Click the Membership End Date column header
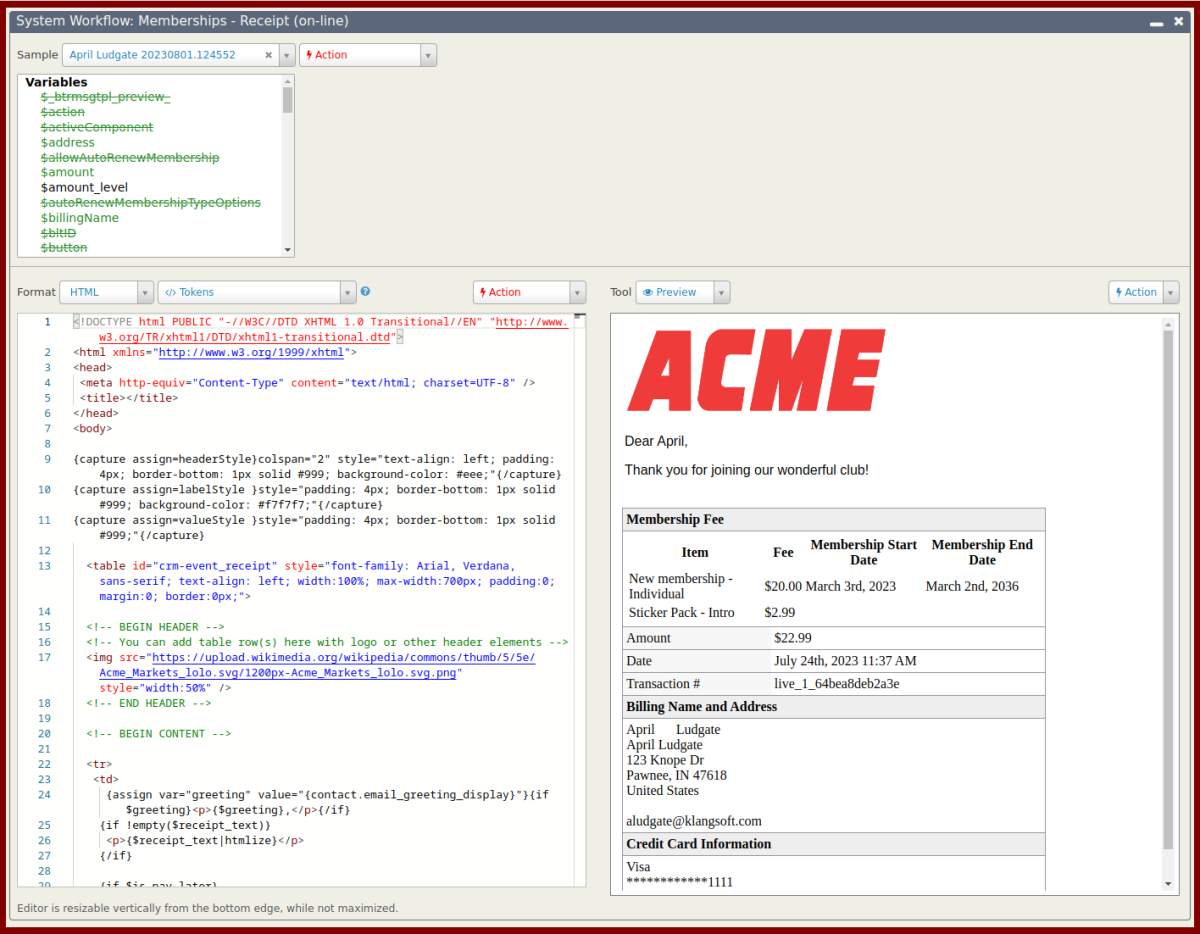The height and width of the screenshot is (934, 1200). coord(982,552)
